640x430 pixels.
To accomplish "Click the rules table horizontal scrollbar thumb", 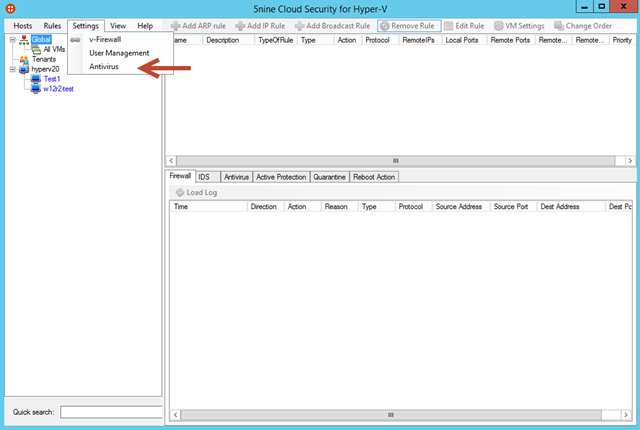I will point(396,161).
